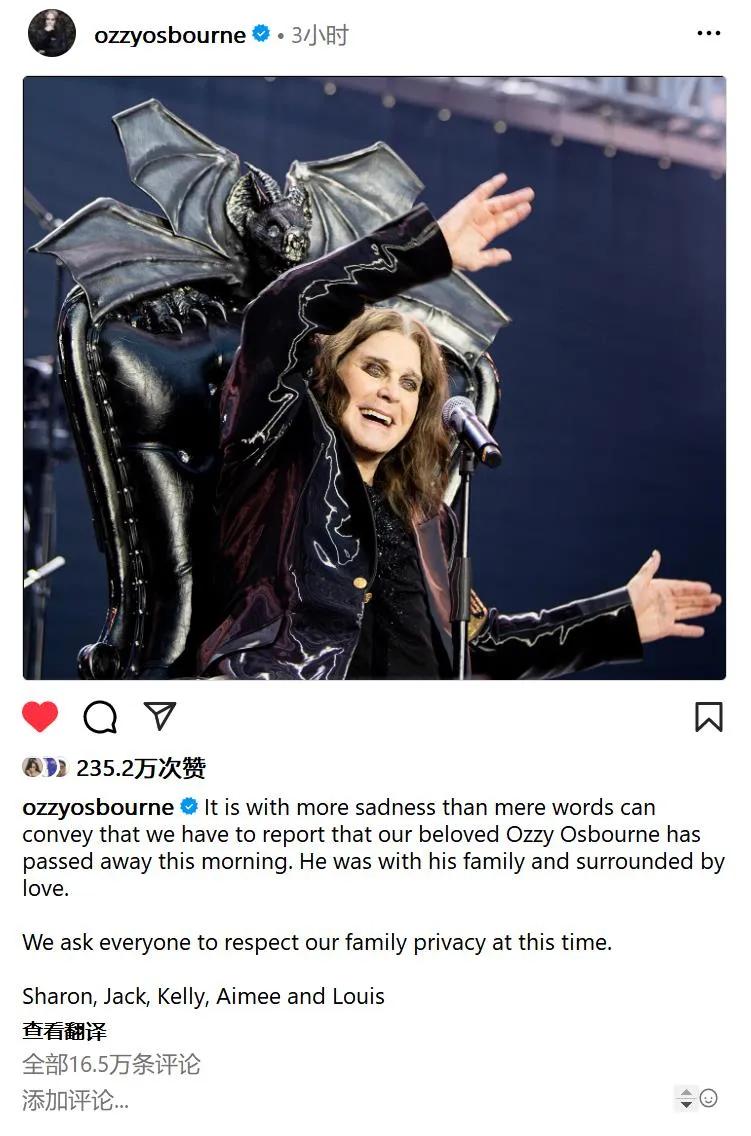This screenshot has width=751, height=1136.
Task: Open the smiley emoji picker
Action: (708, 1098)
